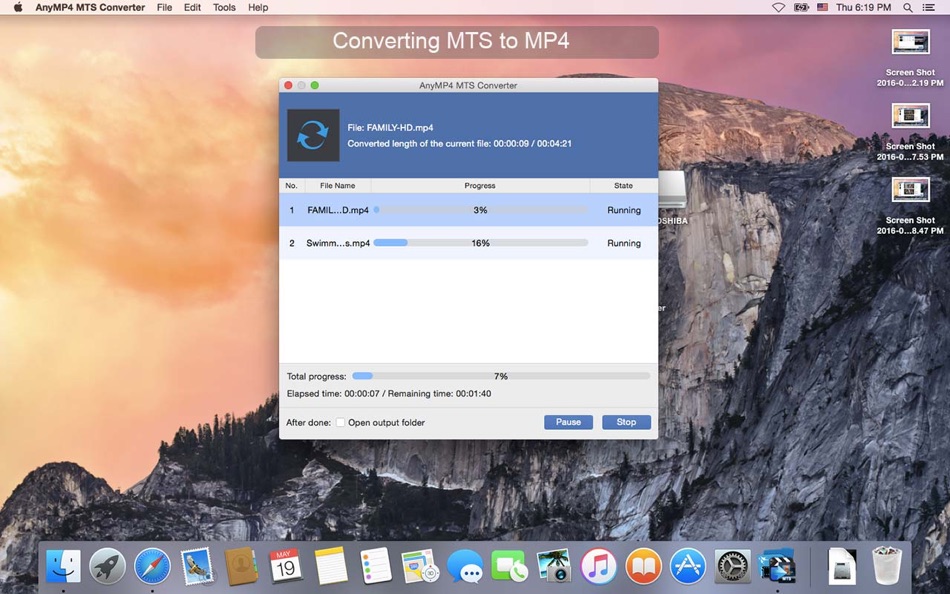Open System Preferences from the Dock

(x=732, y=566)
